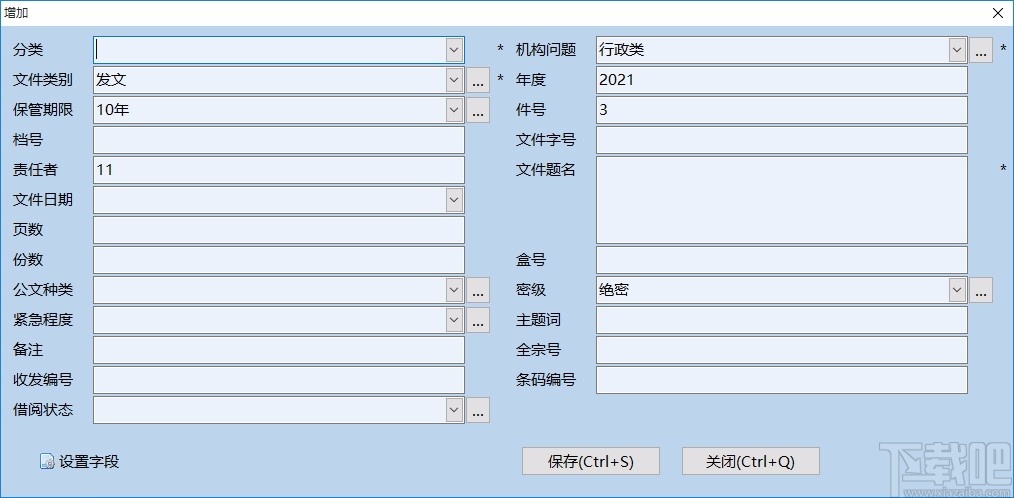The image size is (1014, 498).
Task: Expand the 密级 dropdown showing 绝密
Action: (x=957, y=290)
